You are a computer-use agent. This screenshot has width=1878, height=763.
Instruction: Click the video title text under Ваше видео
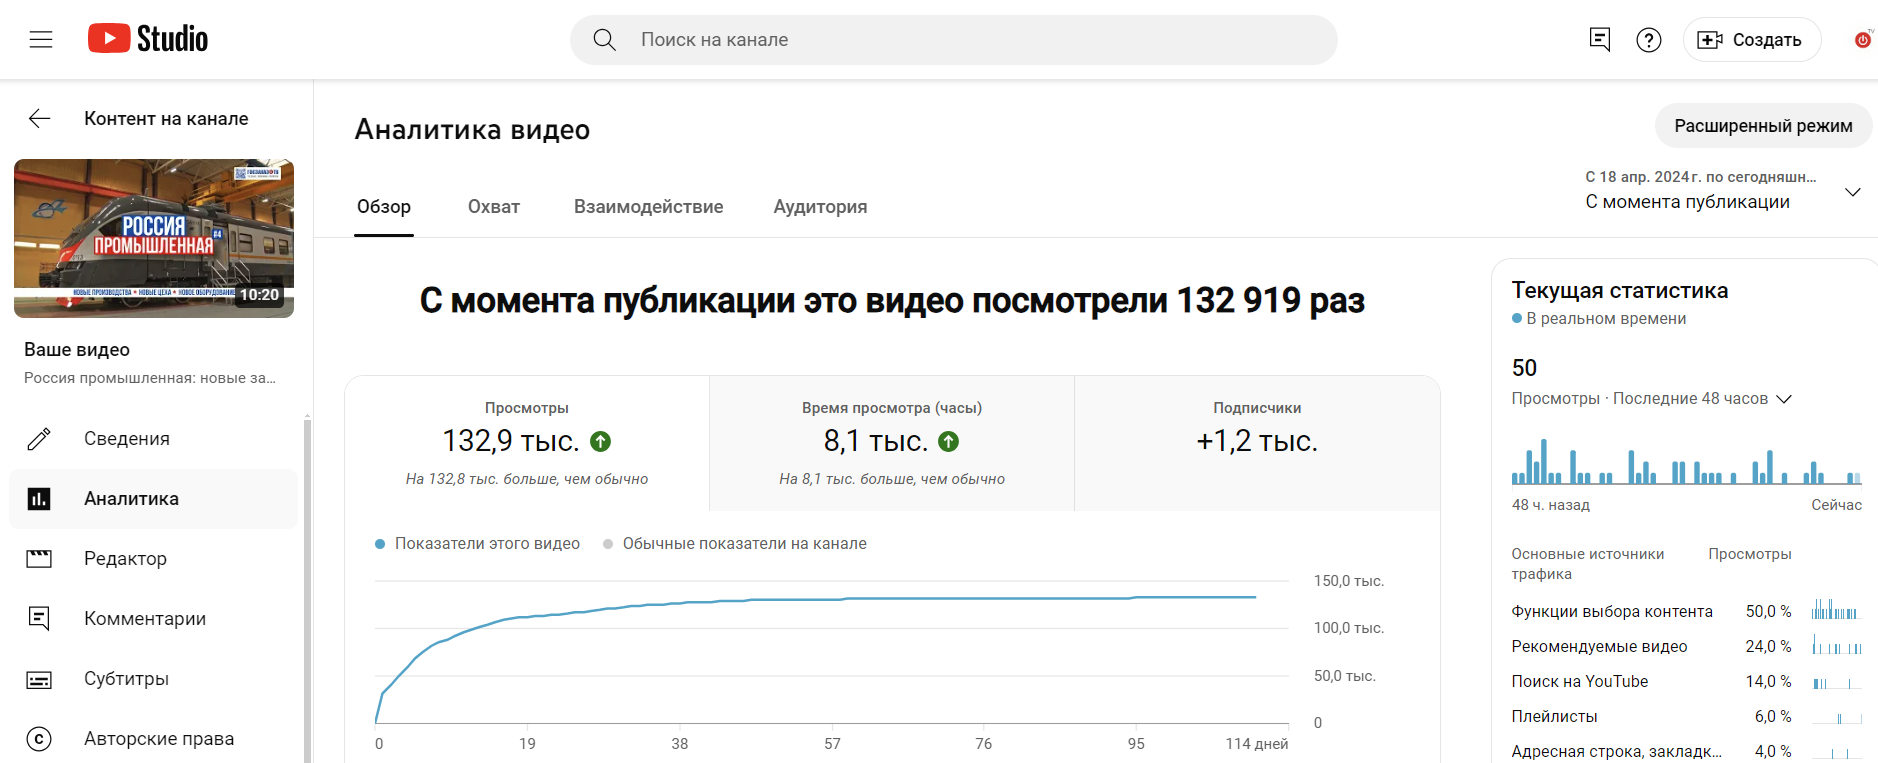150,378
